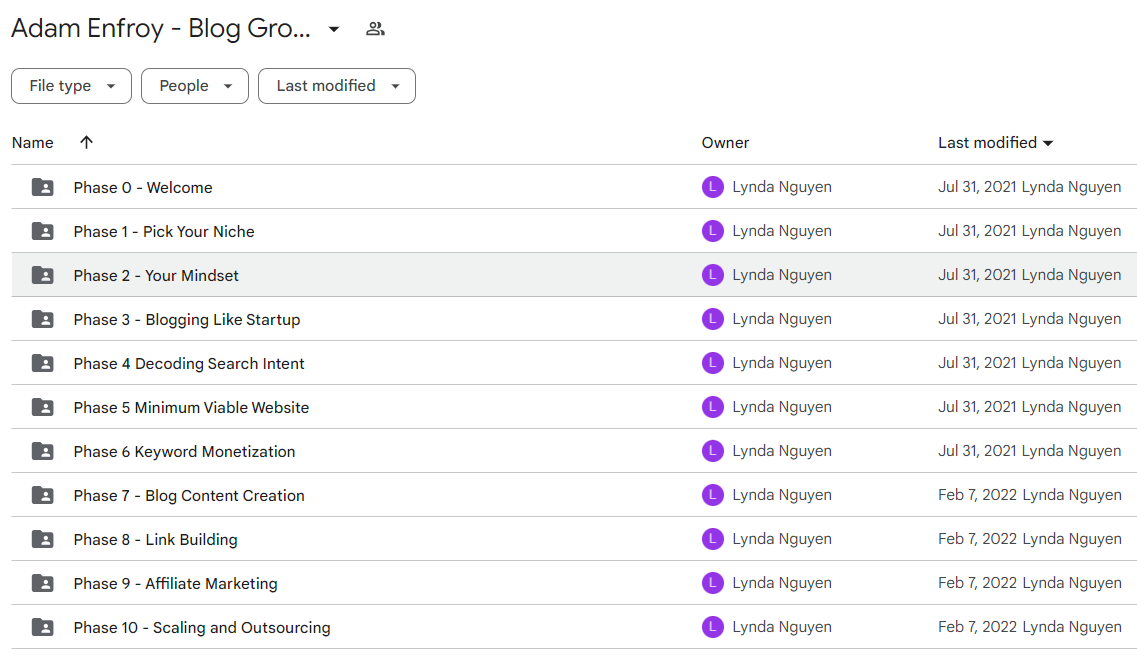Click the Phase 0 - Welcome folder icon

click(43, 187)
